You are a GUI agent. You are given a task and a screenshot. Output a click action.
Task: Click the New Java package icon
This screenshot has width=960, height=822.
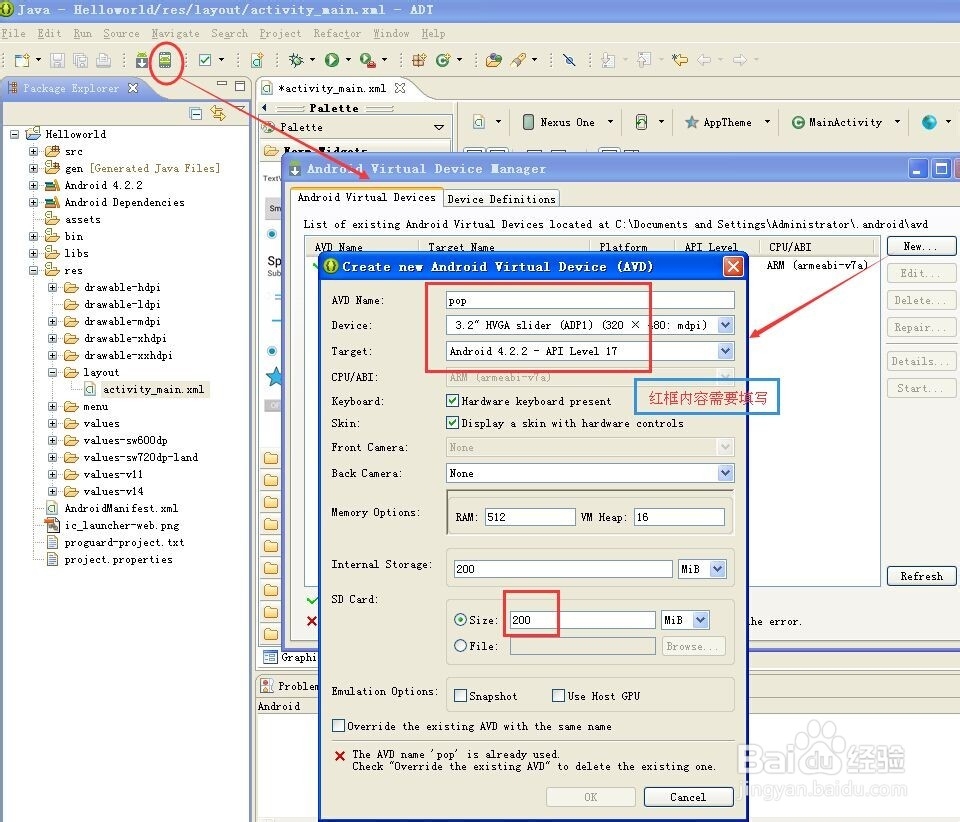click(419, 59)
